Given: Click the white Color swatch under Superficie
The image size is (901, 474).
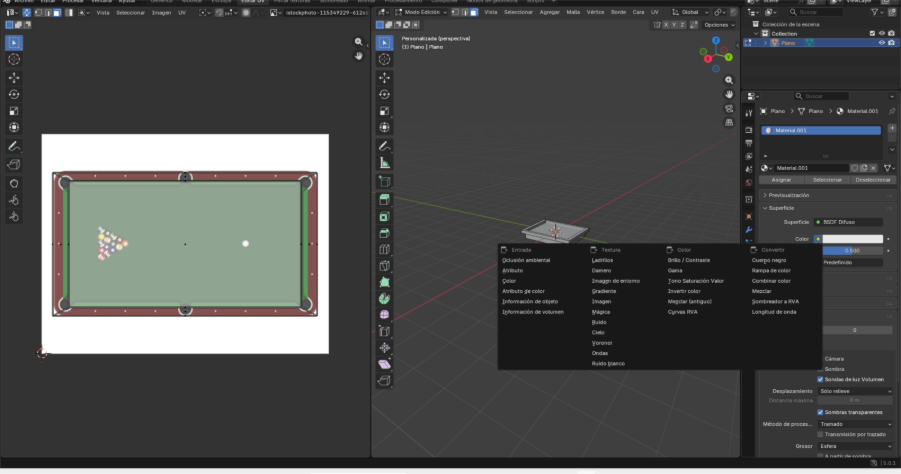Looking at the screenshot, I should point(853,239).
